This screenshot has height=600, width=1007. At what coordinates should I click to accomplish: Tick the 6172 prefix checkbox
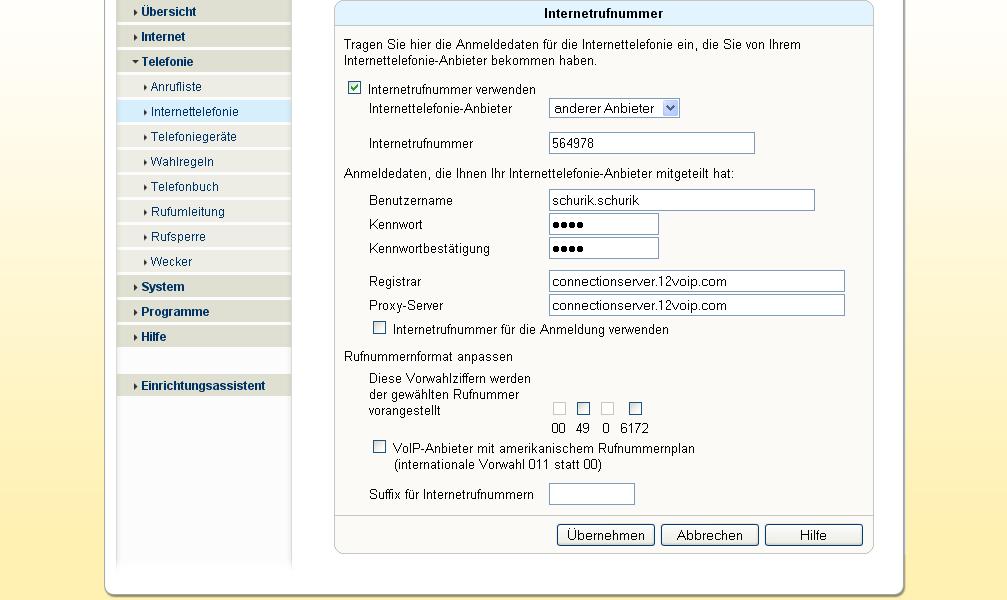point(635,409)
